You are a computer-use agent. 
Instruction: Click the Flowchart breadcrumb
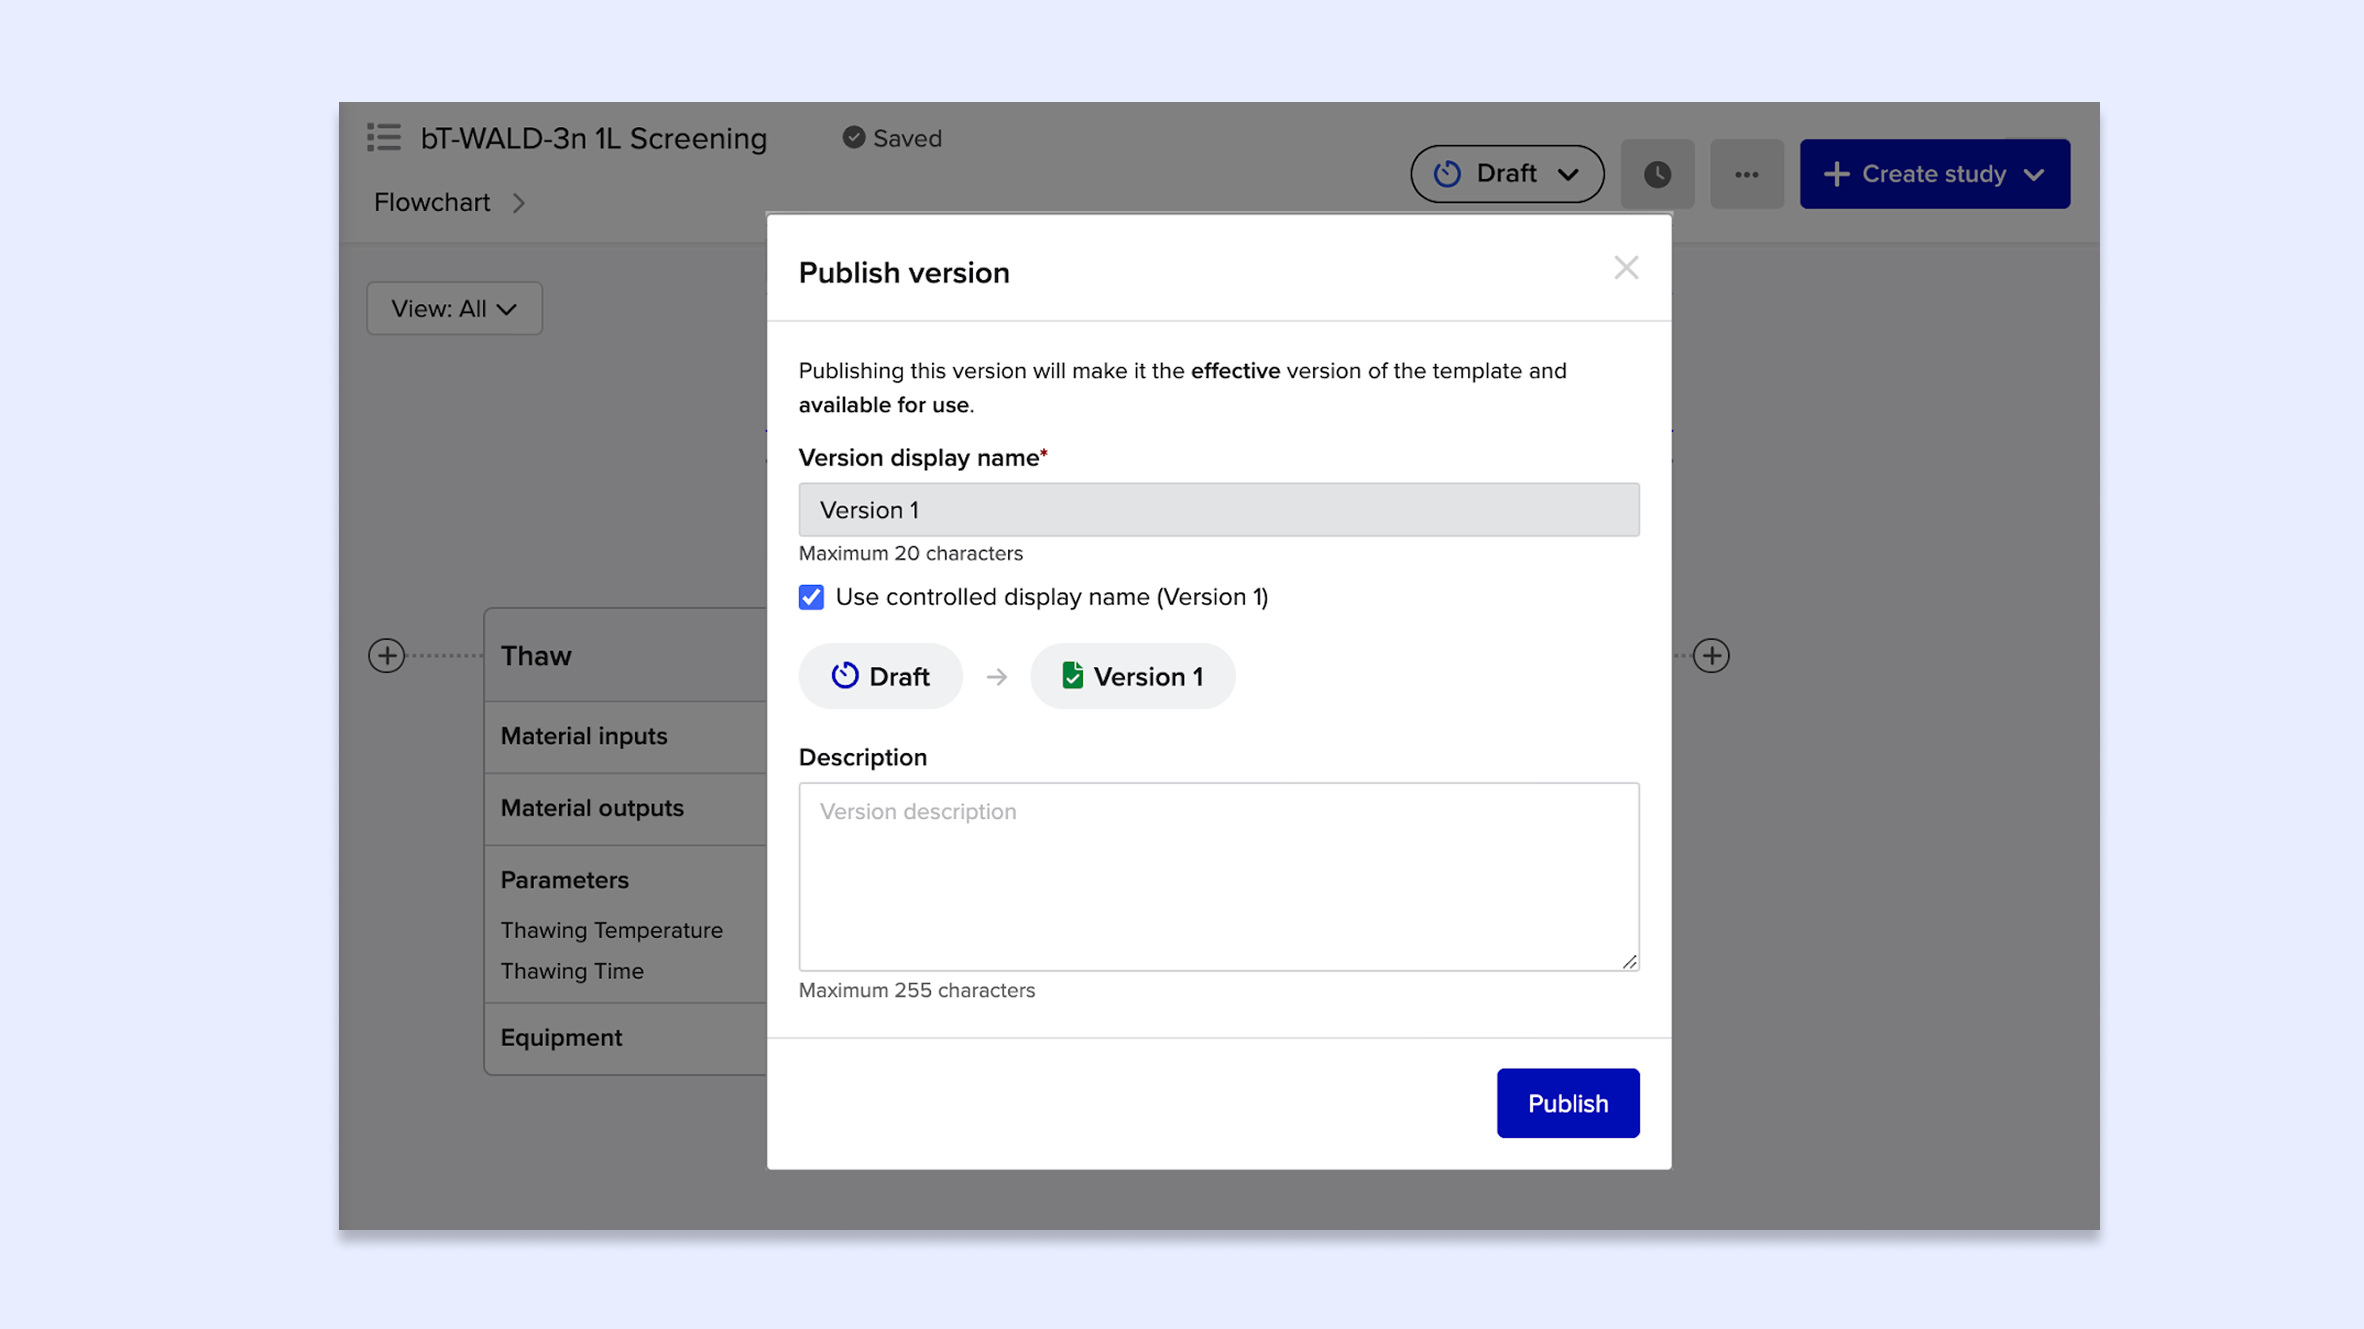432,202
